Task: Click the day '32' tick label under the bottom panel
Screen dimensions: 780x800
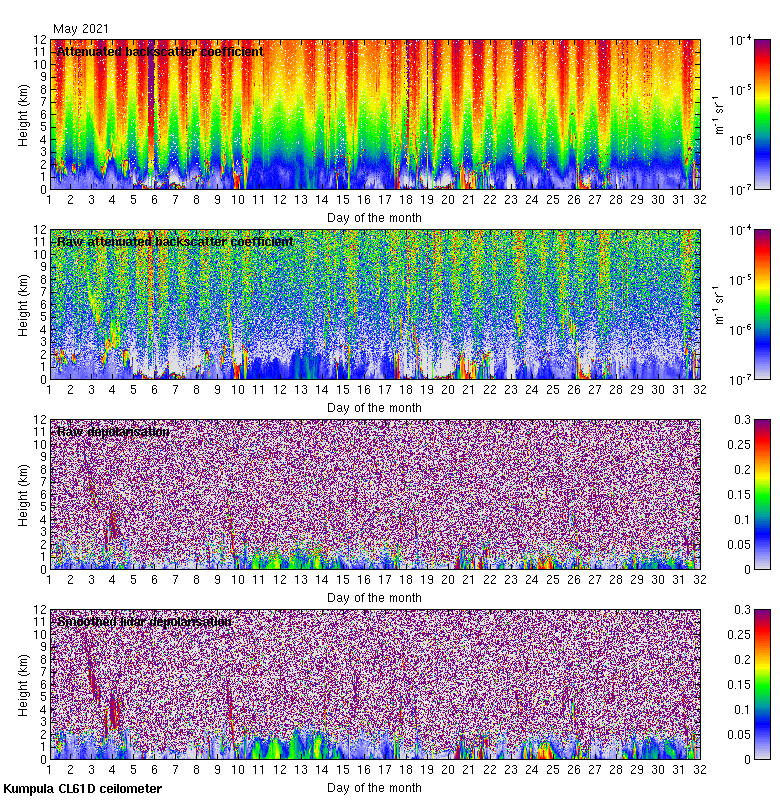Action: point(700,769)
